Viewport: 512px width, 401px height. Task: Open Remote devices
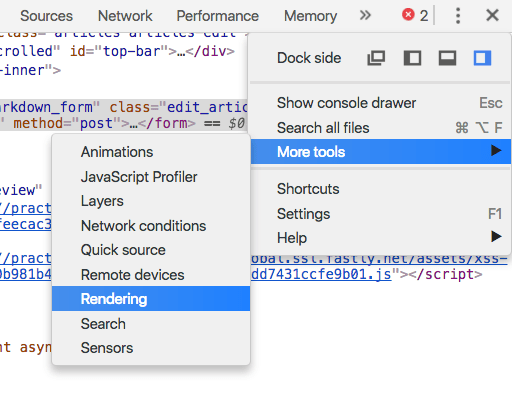pos(151,275)
